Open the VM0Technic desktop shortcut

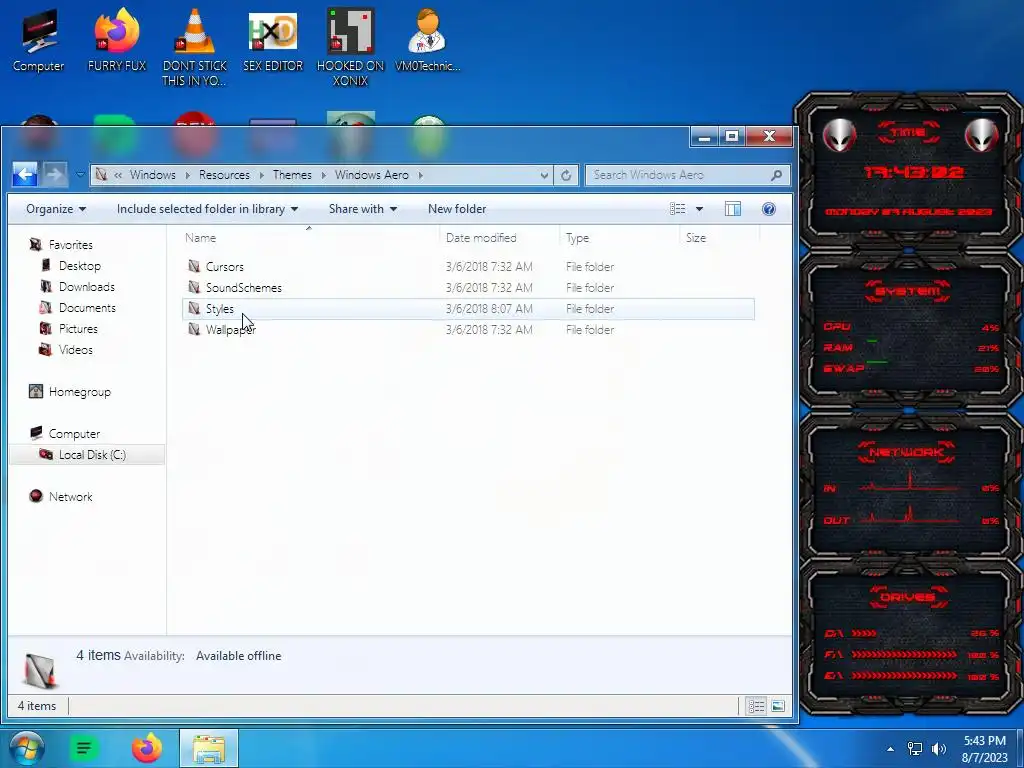pyautogui.click(x=428, y=39)
